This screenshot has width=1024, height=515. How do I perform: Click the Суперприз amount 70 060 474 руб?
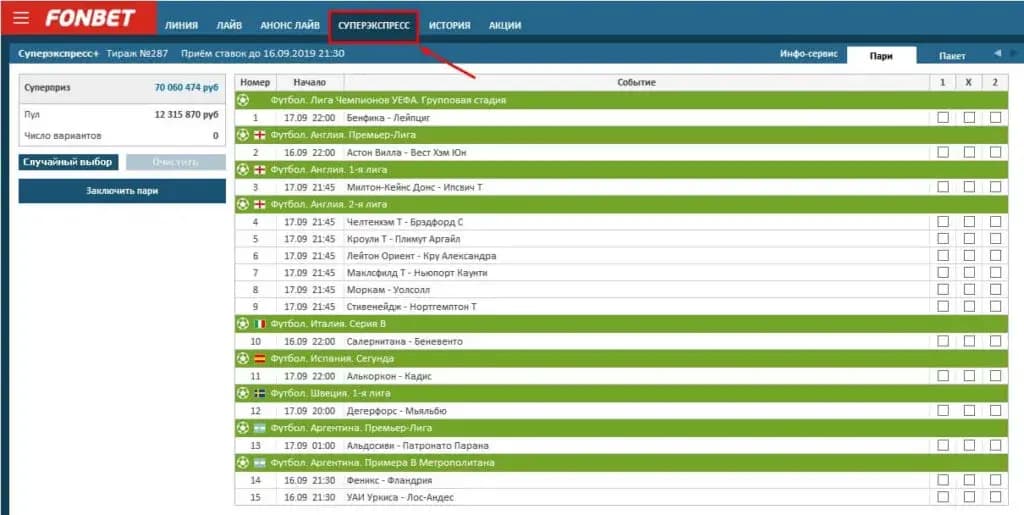(x=186, y=87)
